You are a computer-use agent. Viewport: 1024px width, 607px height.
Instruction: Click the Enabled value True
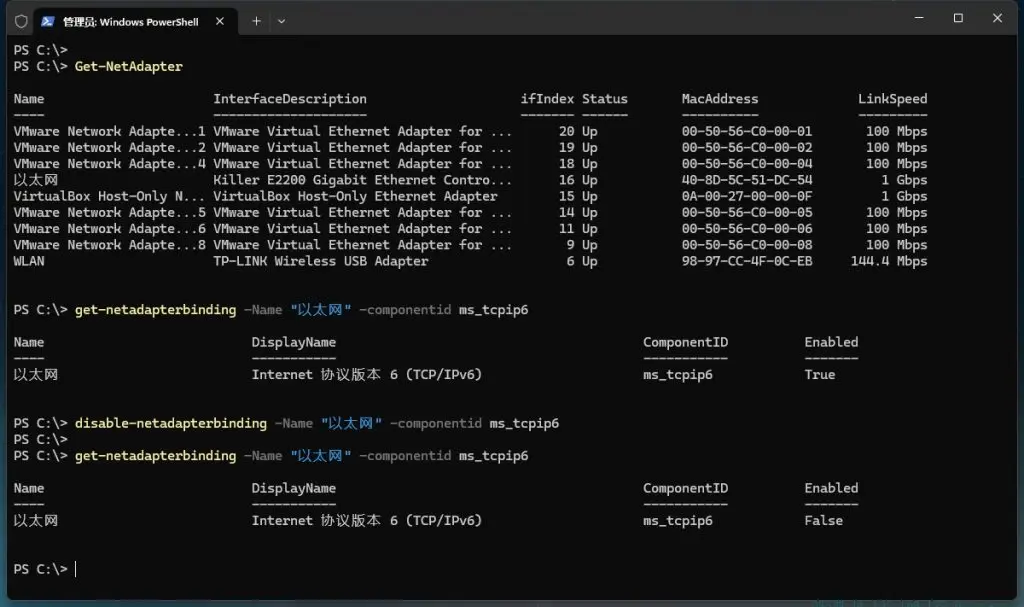[819, 375]
